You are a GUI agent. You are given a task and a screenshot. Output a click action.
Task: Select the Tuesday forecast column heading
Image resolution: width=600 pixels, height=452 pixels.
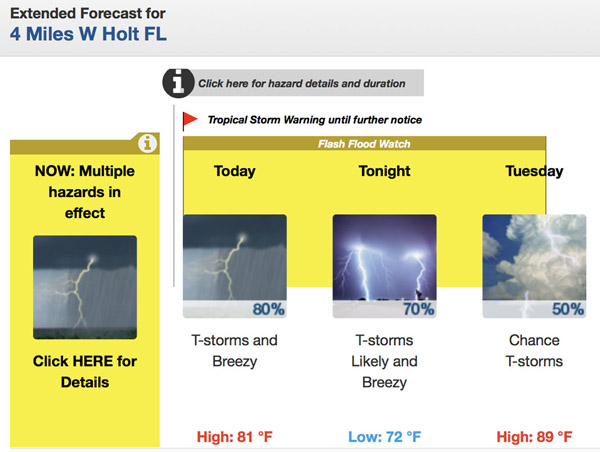[534, 171]
